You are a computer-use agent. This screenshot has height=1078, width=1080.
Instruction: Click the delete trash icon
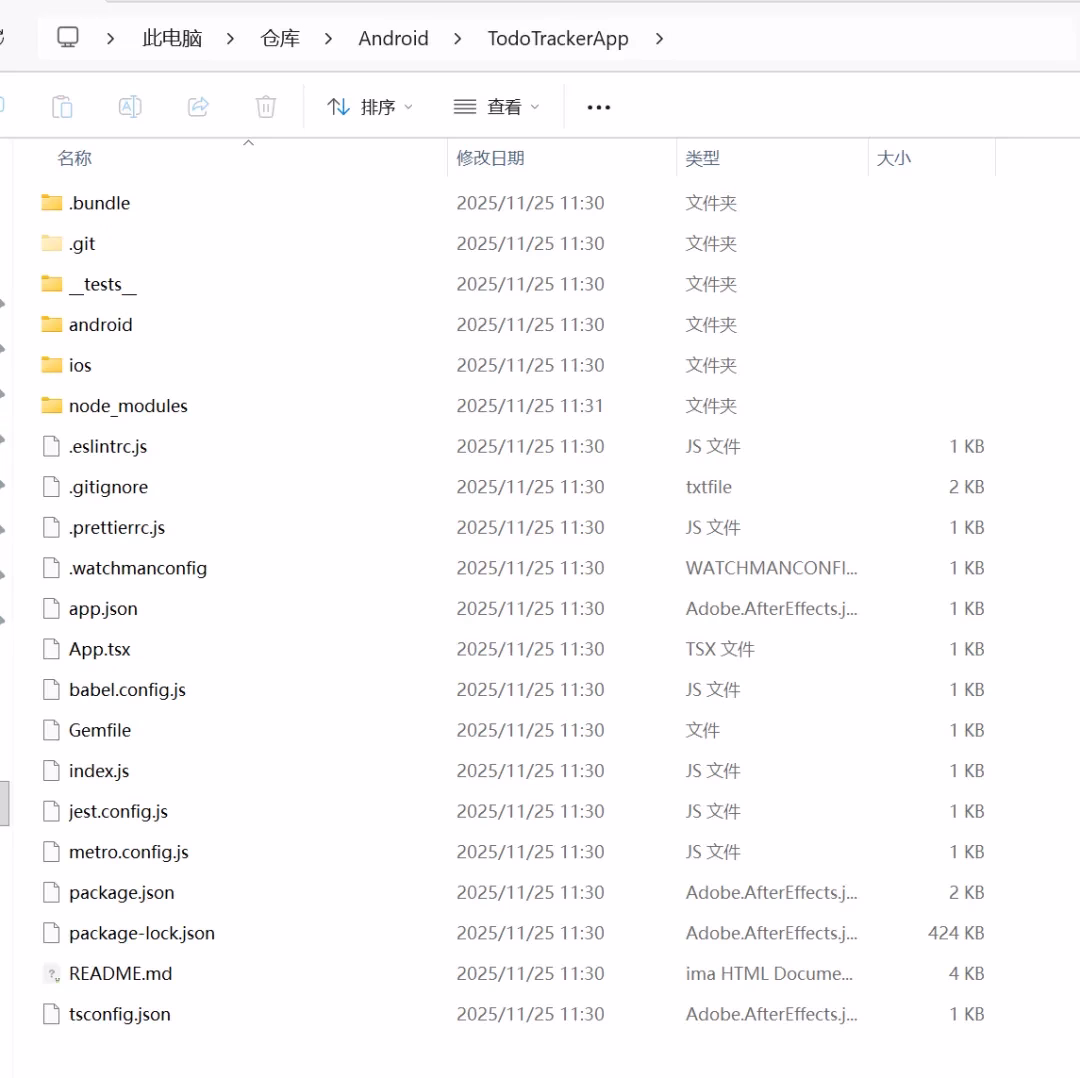(265, 107)
